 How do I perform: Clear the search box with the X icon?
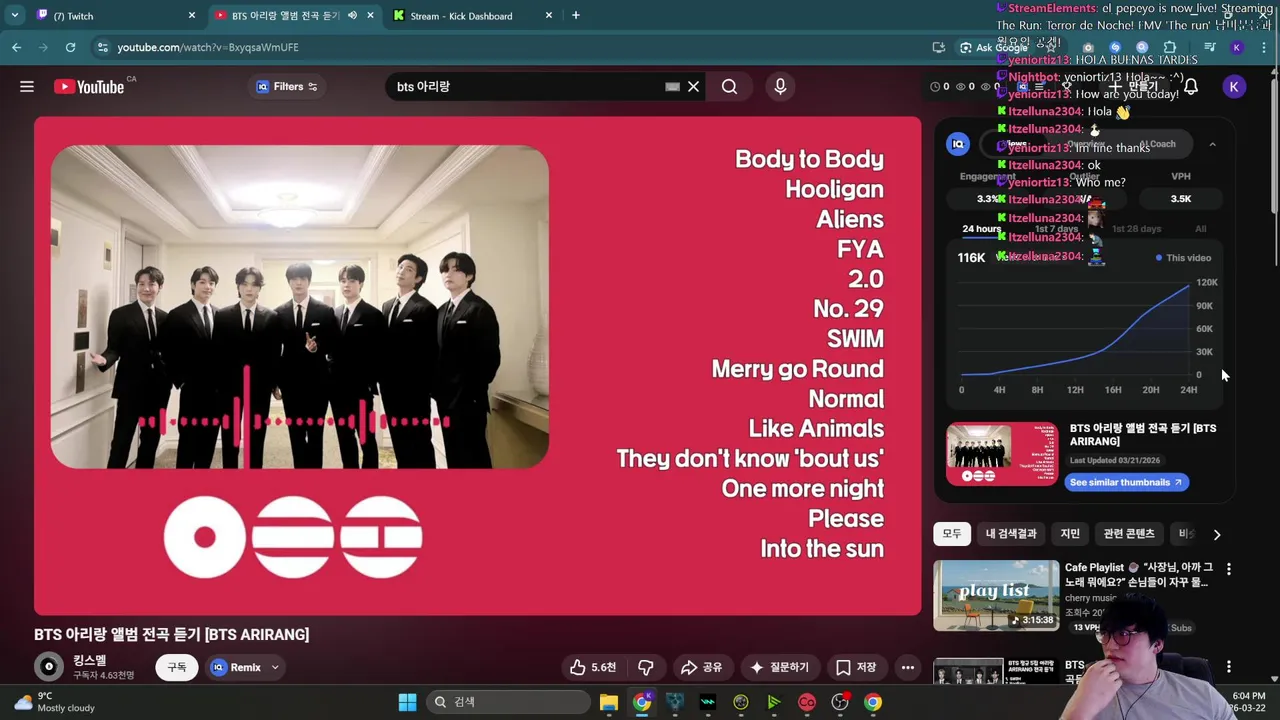(x=693, y=87)
